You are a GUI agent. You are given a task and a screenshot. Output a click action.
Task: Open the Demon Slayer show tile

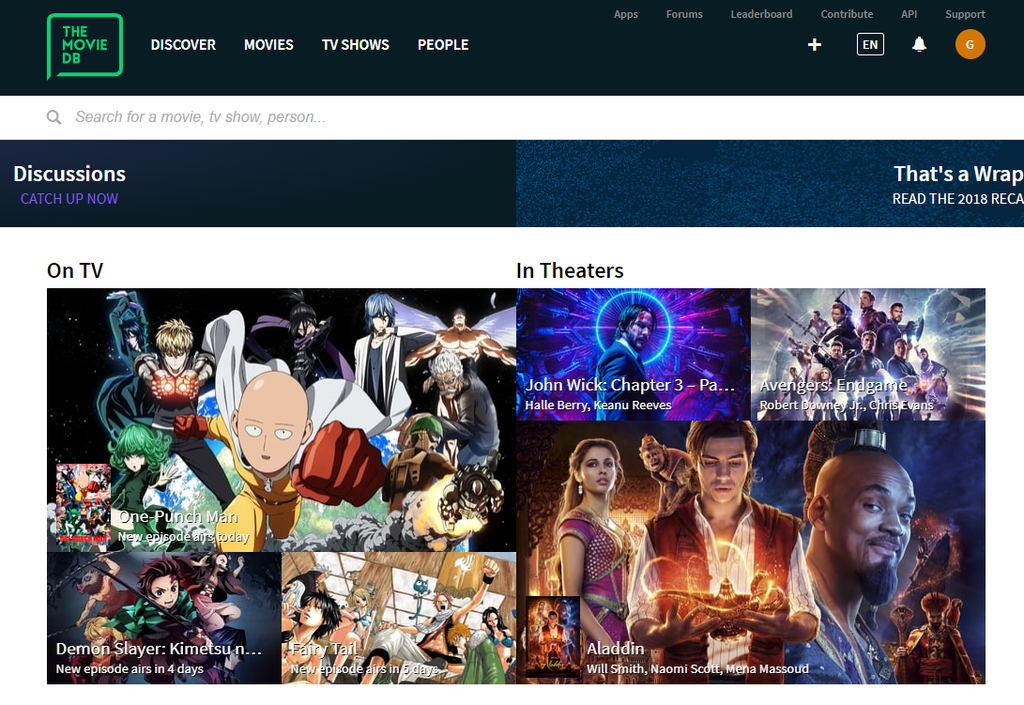tap(164, 618)
